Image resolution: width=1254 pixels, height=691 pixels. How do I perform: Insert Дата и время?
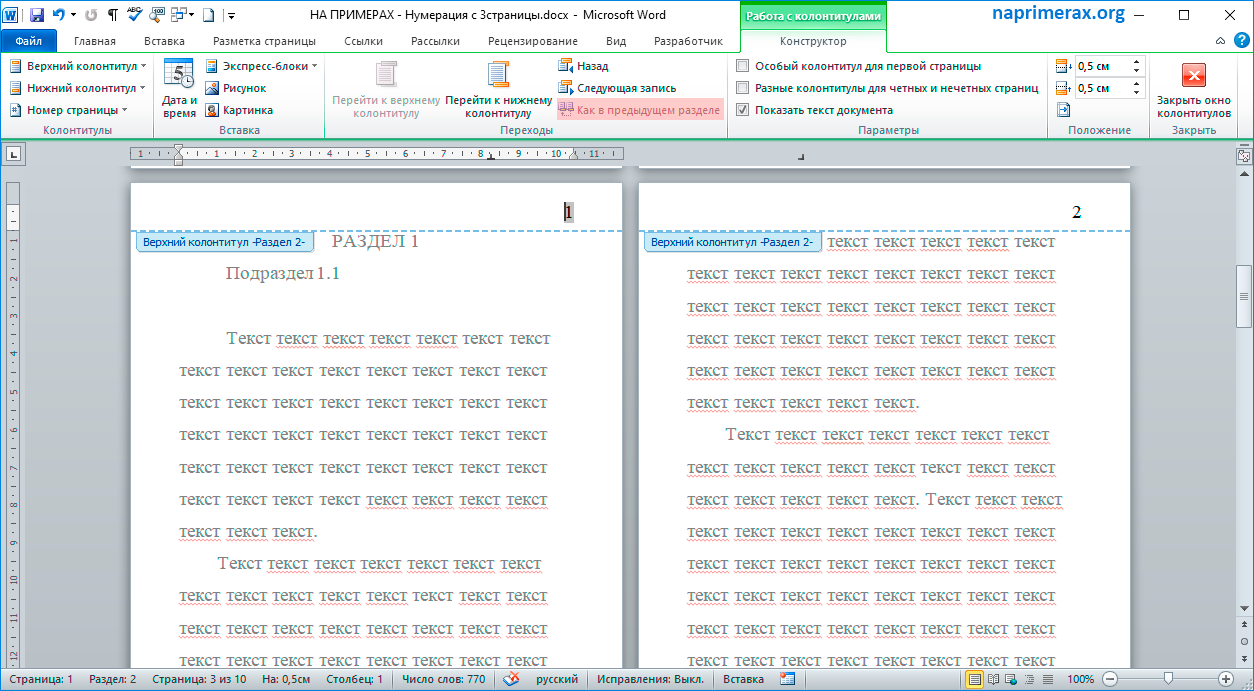[179, 89]
